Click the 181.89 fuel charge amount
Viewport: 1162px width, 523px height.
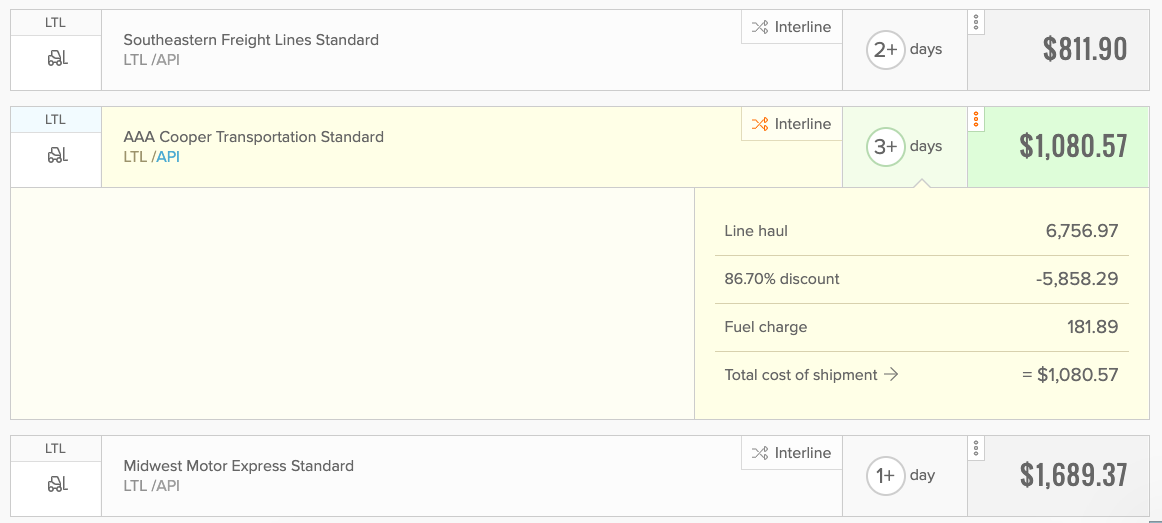coord(1093,327)
